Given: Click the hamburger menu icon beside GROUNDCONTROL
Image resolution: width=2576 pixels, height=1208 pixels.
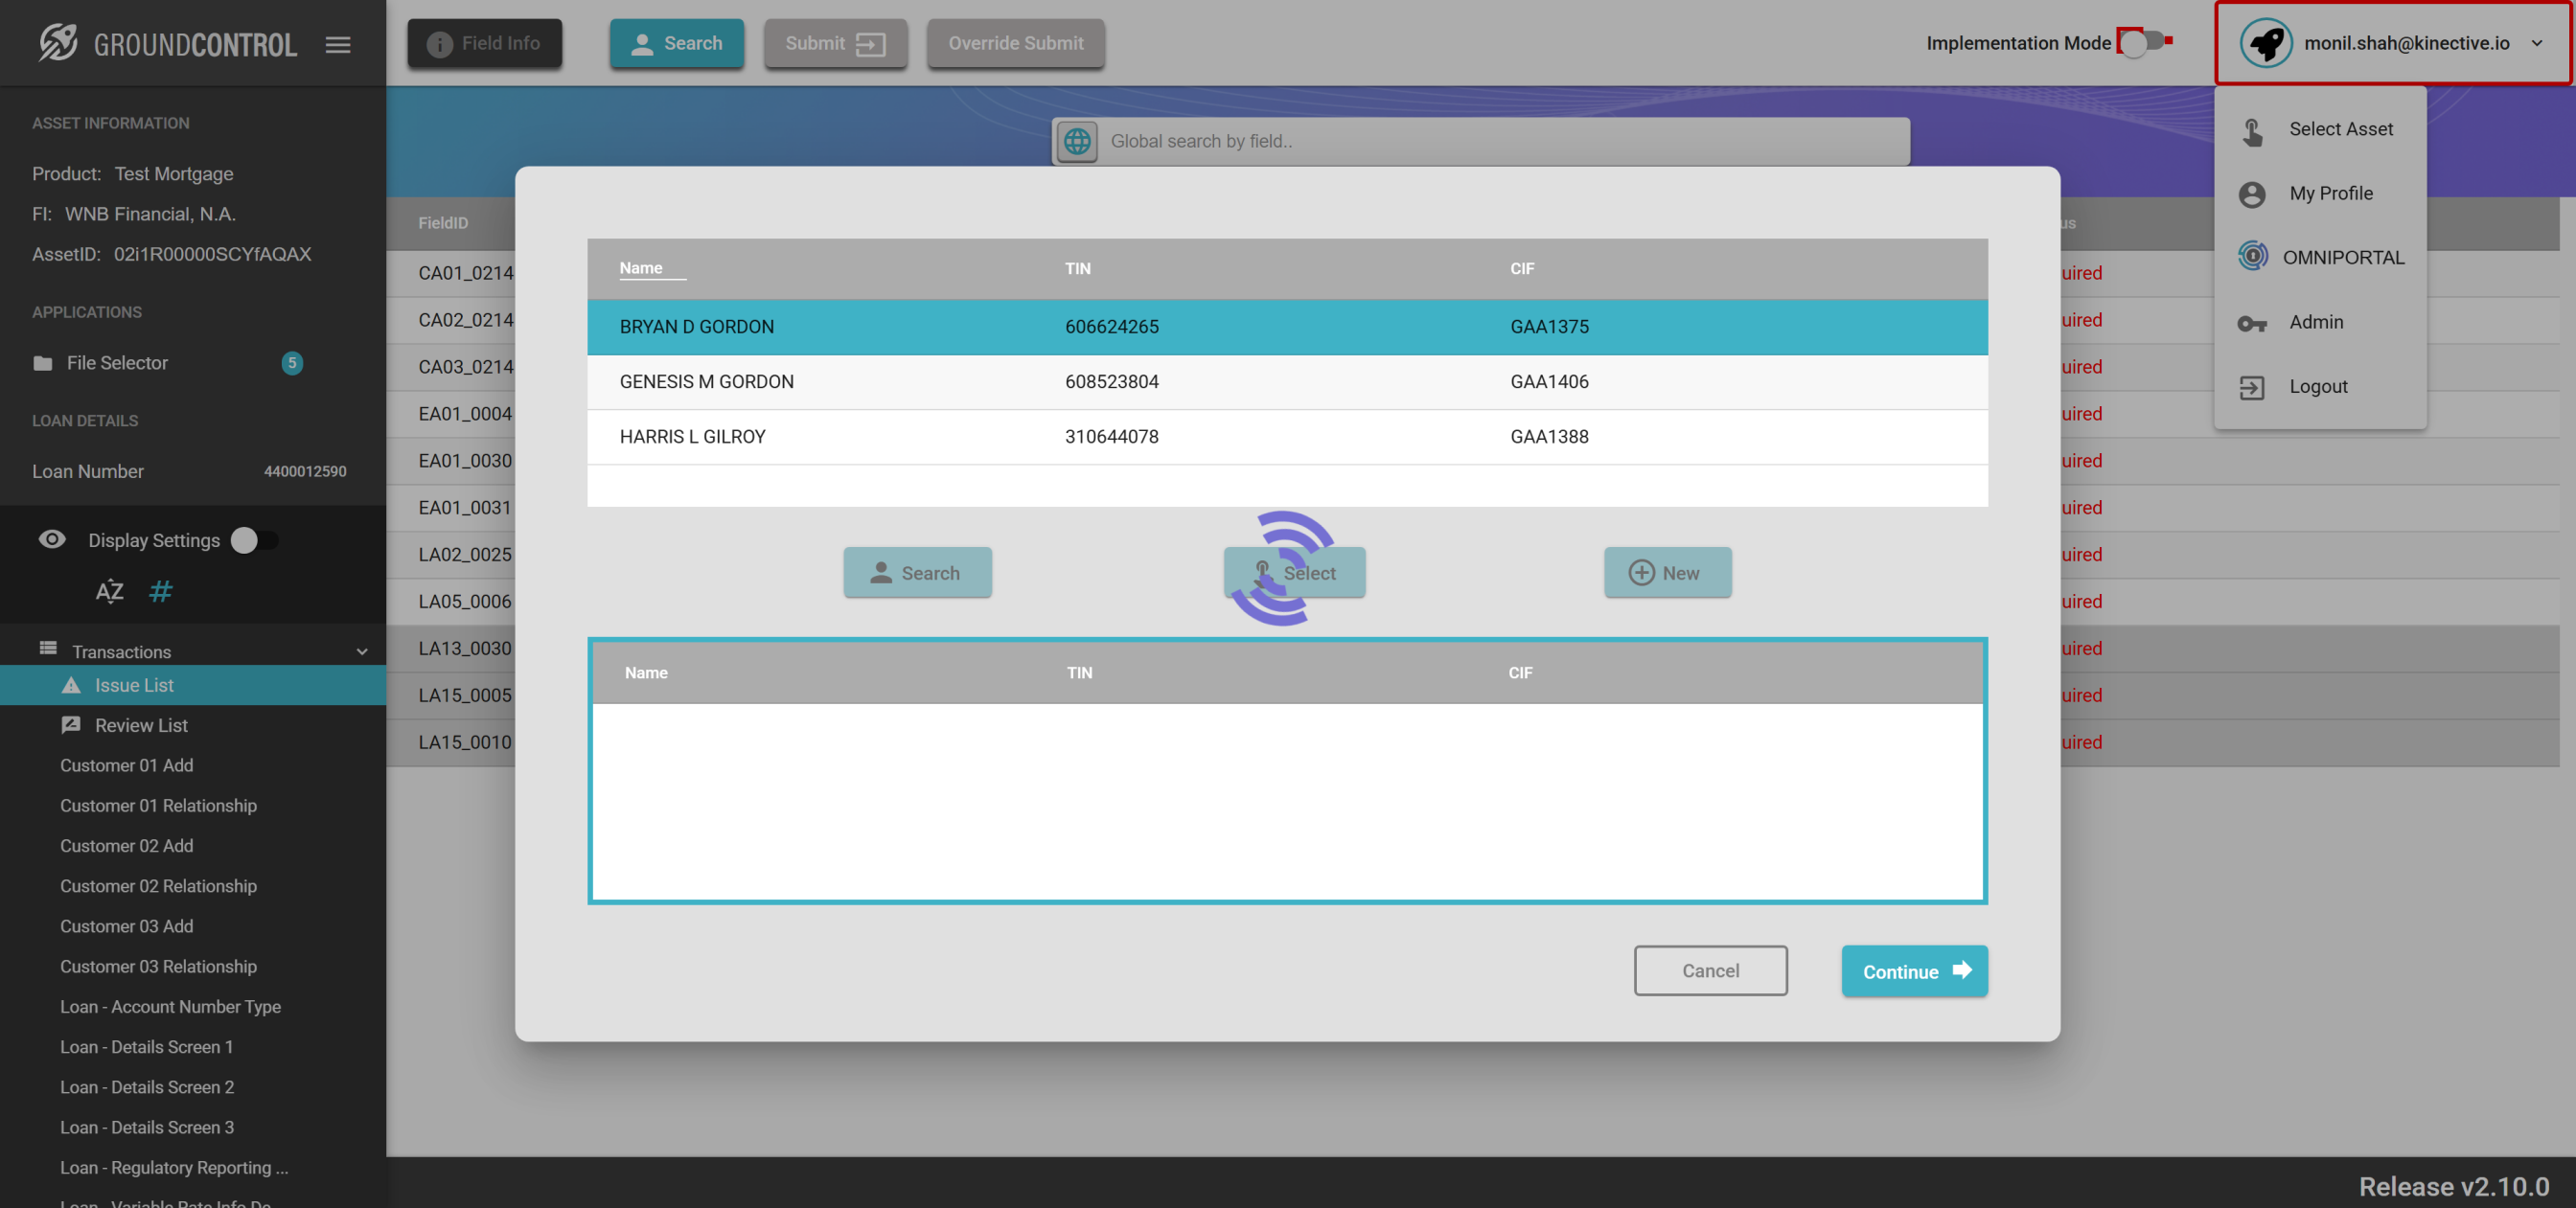Looking at the screenshot, I should coord(338,44).
